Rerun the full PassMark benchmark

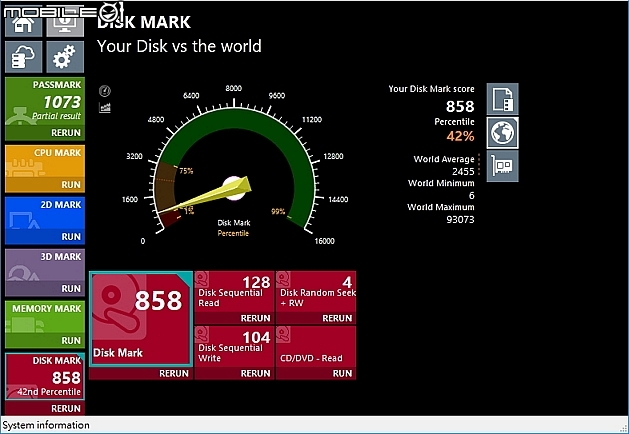(x=45, y=133)
